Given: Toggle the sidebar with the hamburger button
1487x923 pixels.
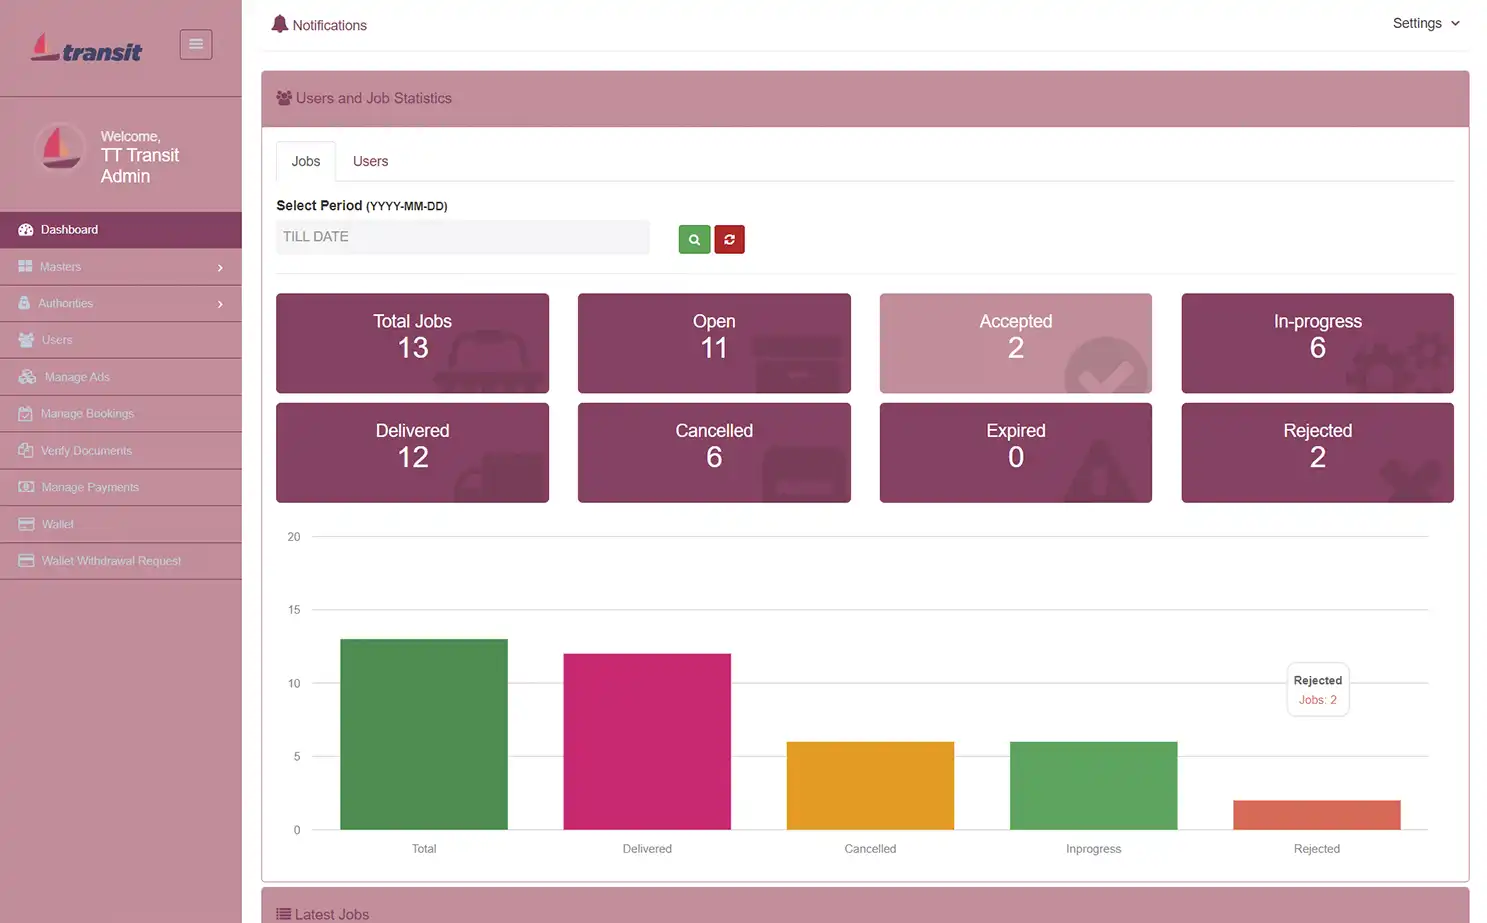Looking at the screenshot, I should pyautogui.click(x=195, y=44).
